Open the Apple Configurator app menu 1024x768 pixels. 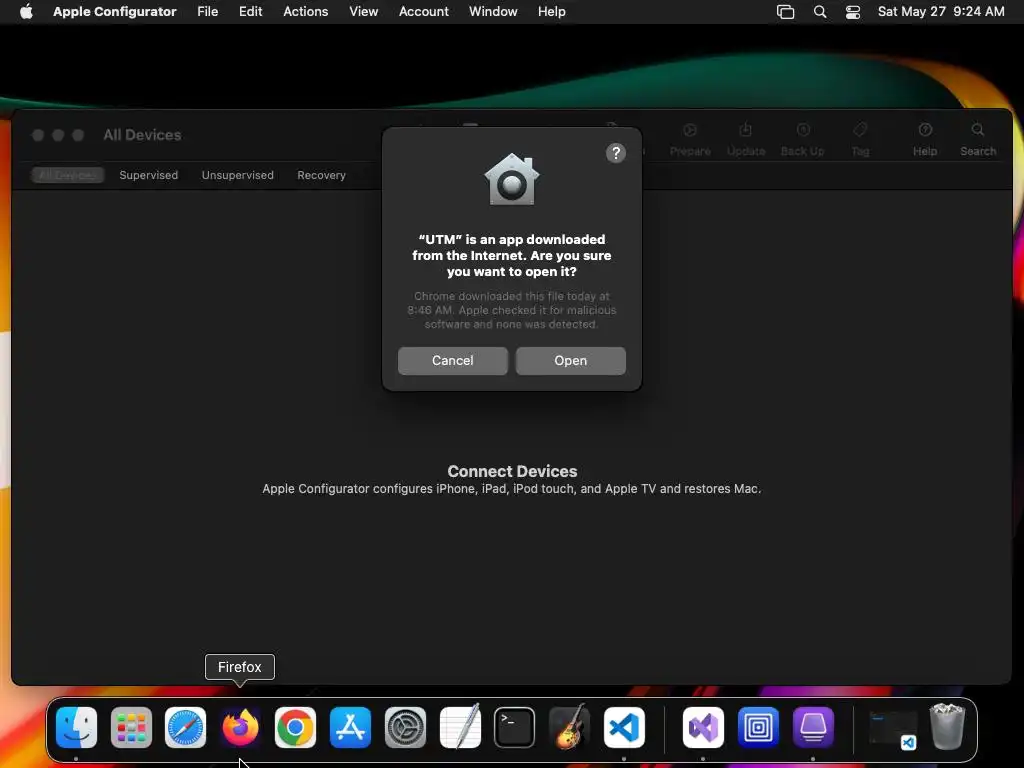point(115,12)
